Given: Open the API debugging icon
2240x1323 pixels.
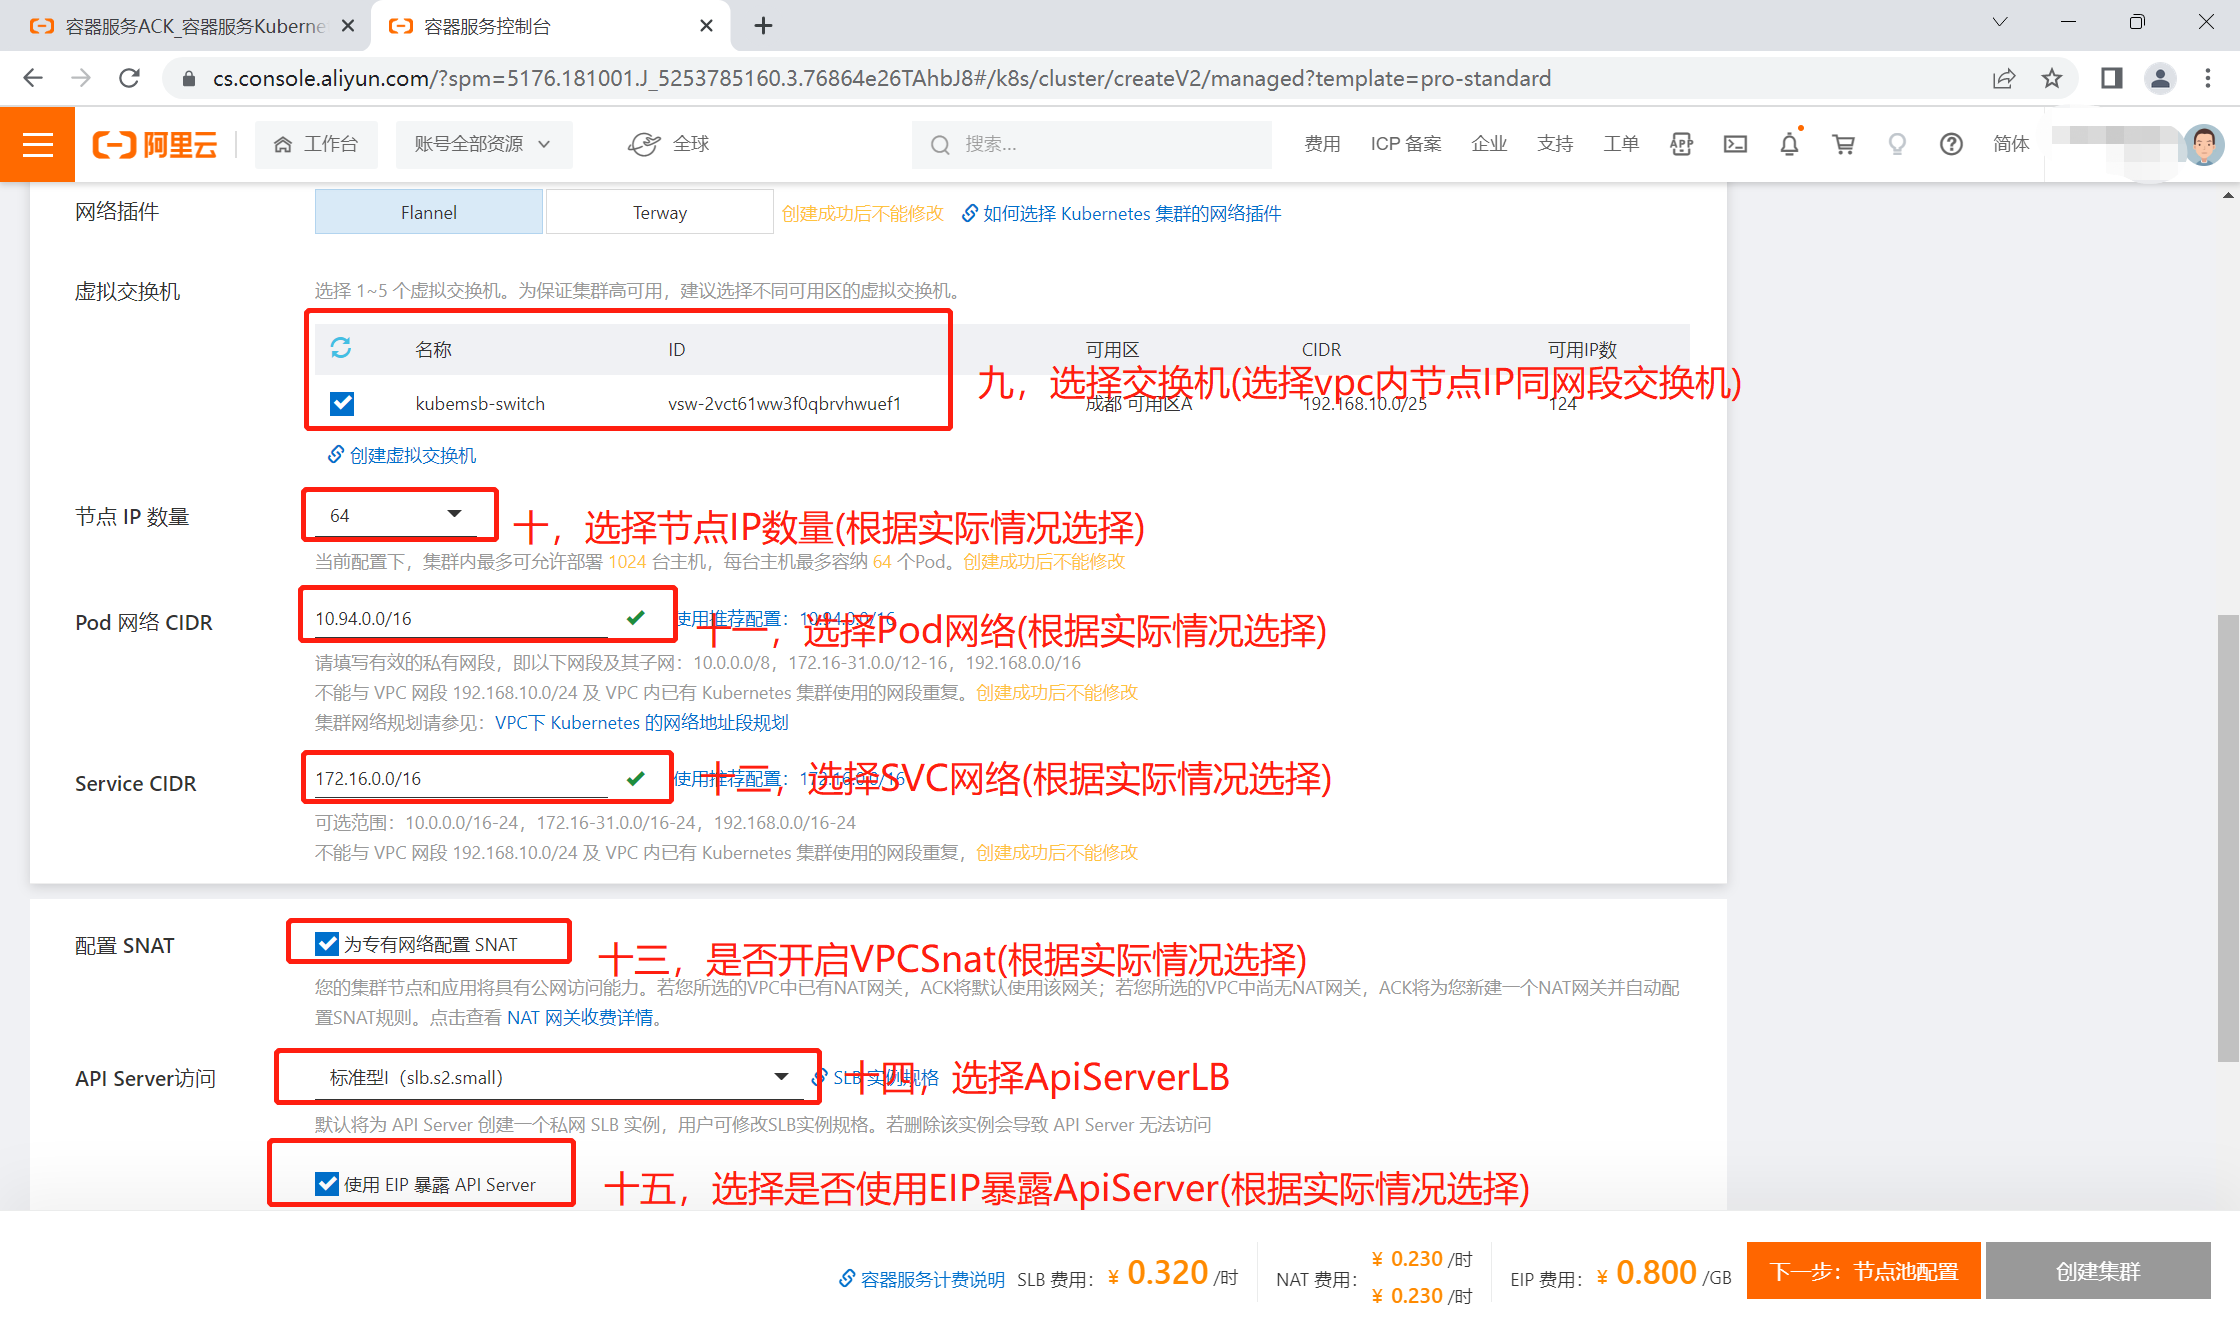Looking at the screenshot, I should (1681, 145).
